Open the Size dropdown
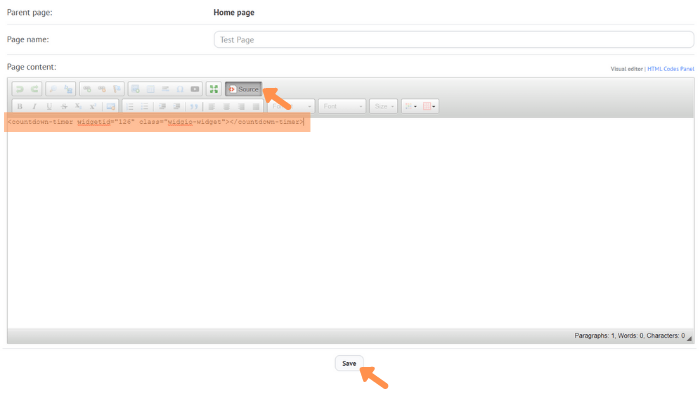This screenshot has height=395, width=700. (383, 106)
